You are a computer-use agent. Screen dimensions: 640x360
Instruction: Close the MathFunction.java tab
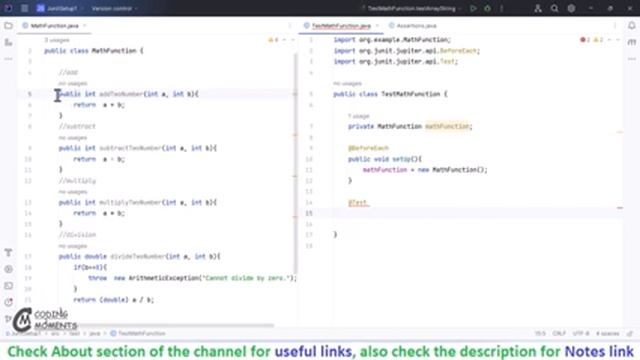[x=84, y=26]
